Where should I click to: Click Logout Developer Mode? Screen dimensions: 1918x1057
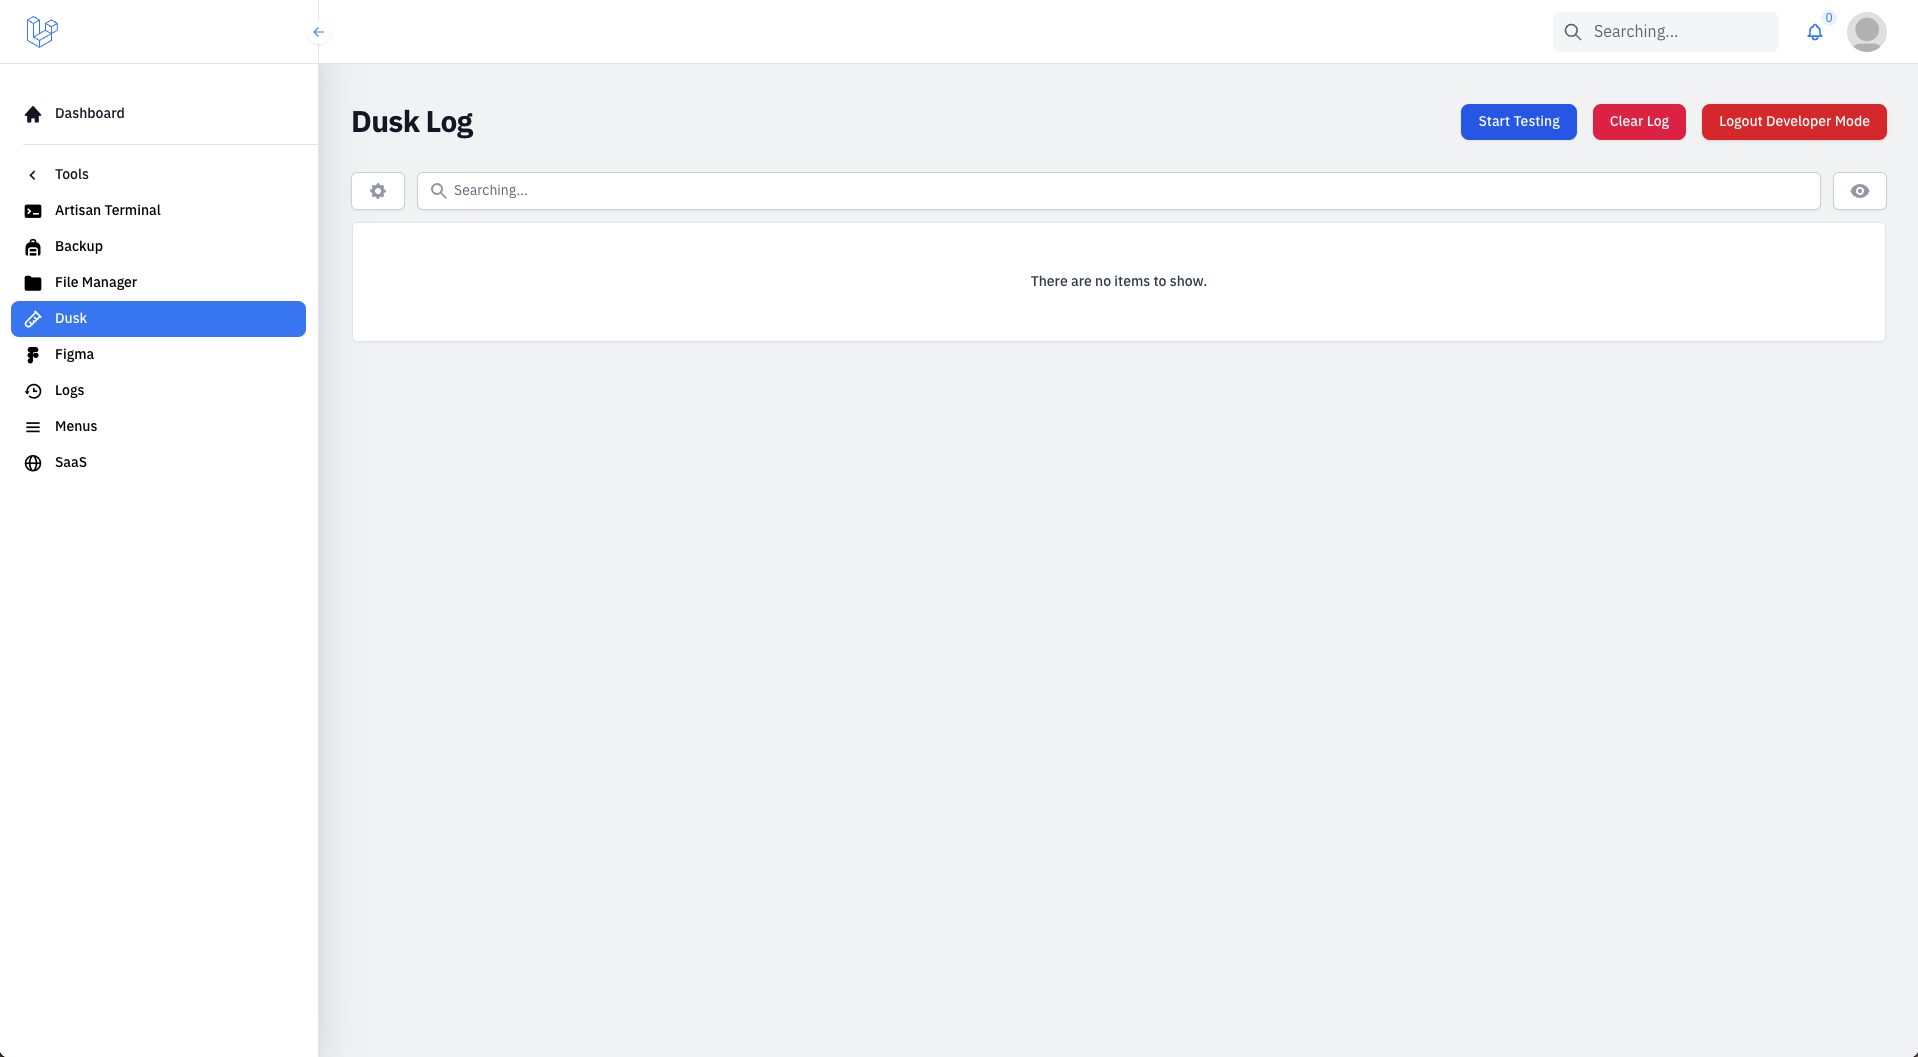(x=1794, y=122)
